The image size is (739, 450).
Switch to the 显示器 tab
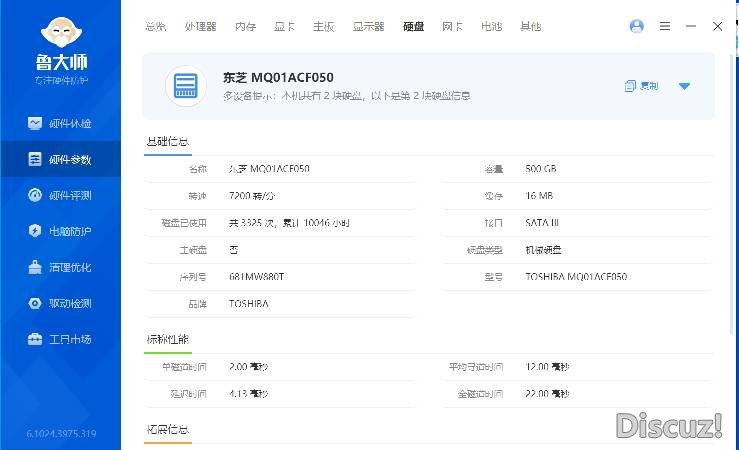(x=368, y=26)
